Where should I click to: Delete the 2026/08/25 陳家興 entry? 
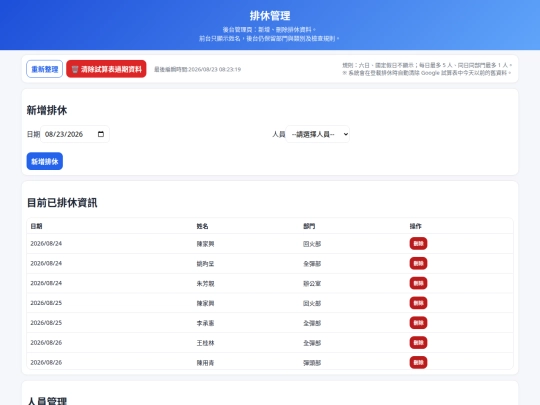(x=418, y=303)
